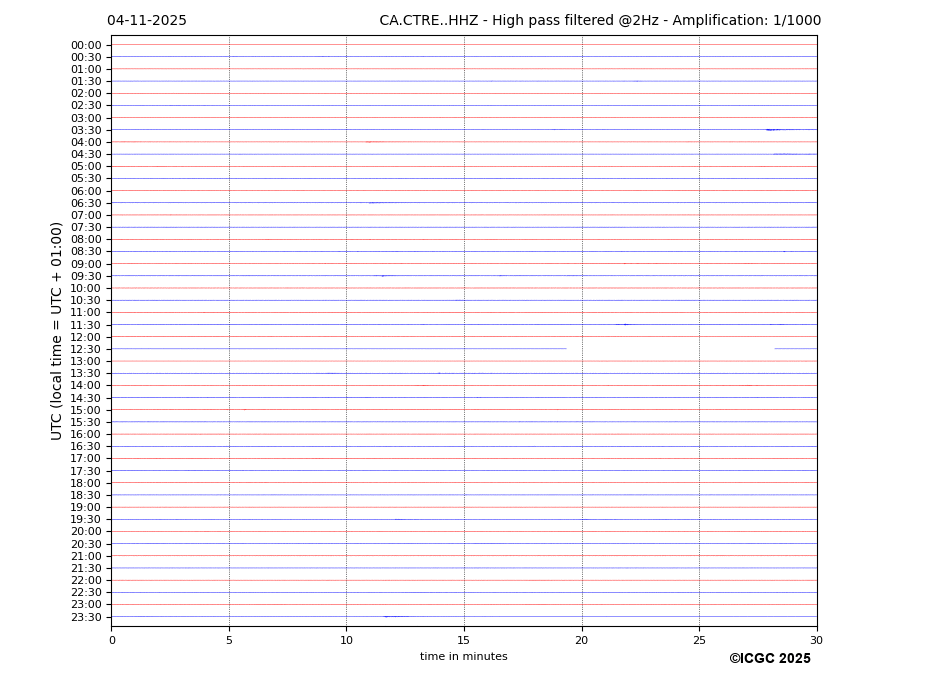This screenshot has width=927, height=696.
Task: Select the 00:00 time label
Action: click(x=86, y=45)
